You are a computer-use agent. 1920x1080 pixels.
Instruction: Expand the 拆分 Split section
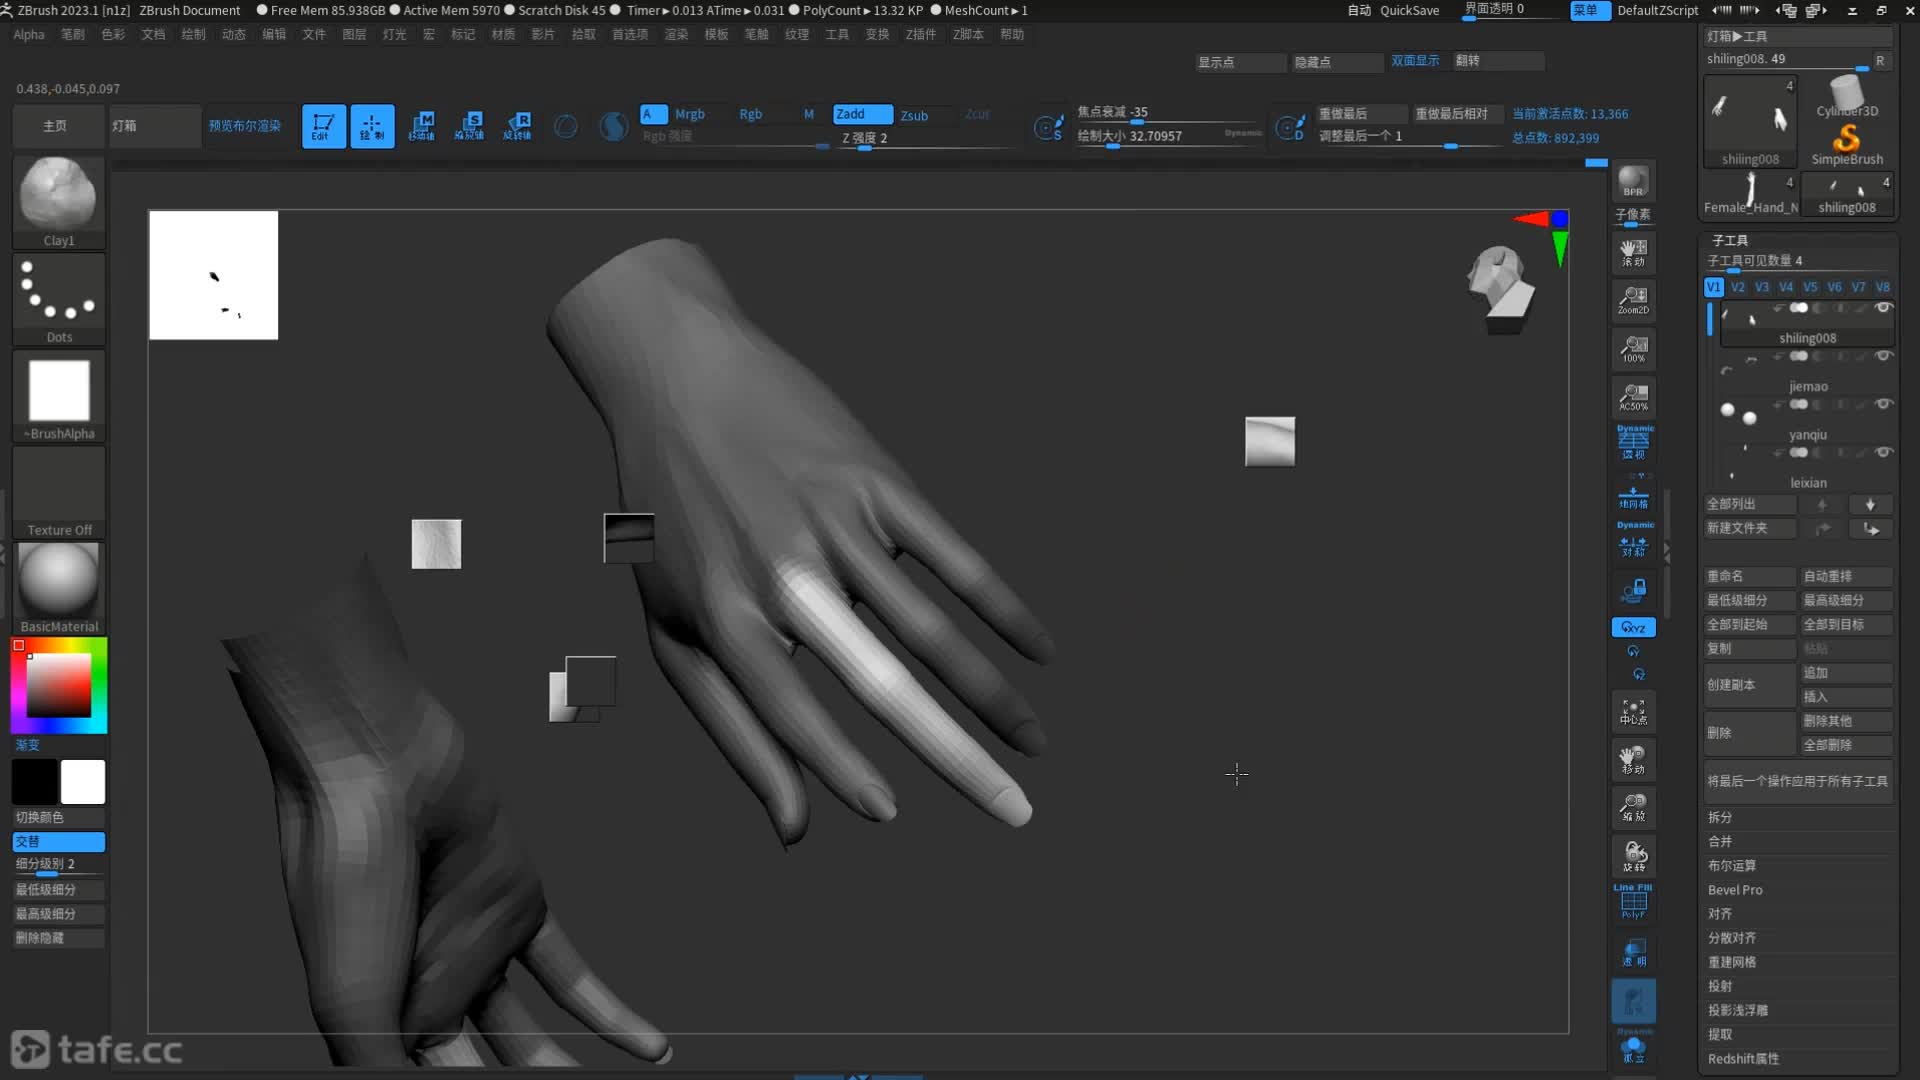pyautogui.click(x=1719, y=817)
